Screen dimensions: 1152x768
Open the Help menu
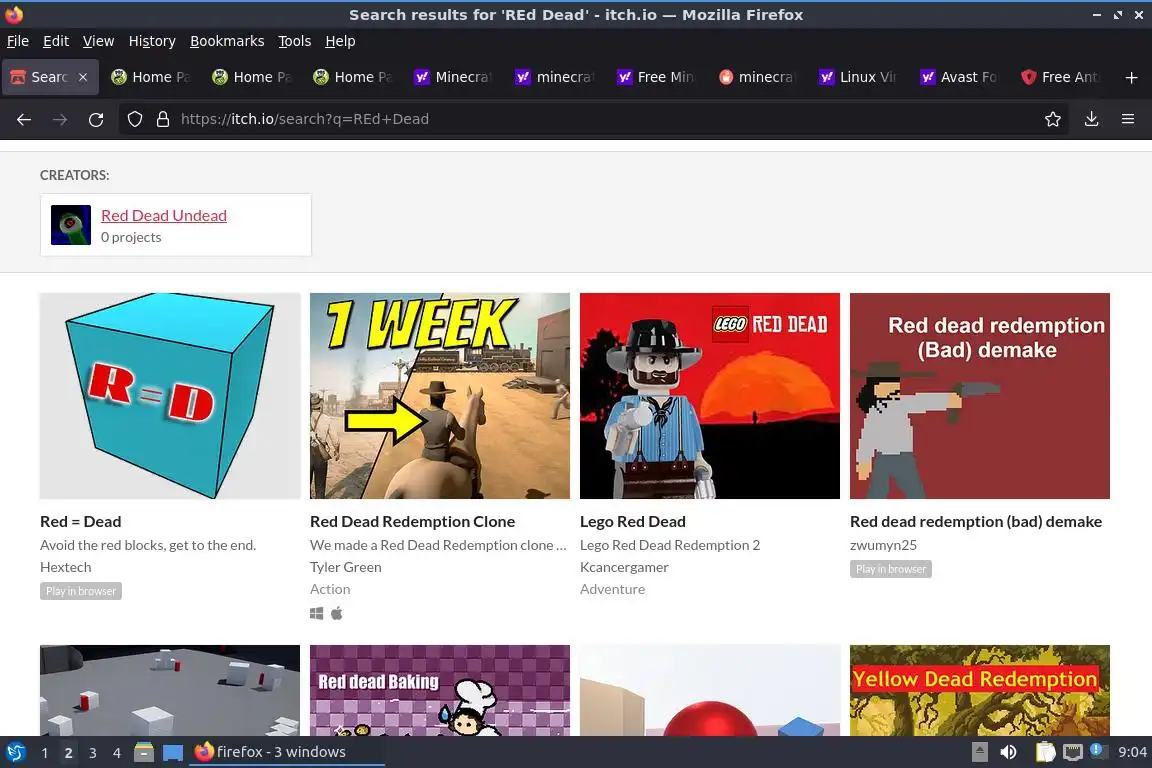(340, 41)
